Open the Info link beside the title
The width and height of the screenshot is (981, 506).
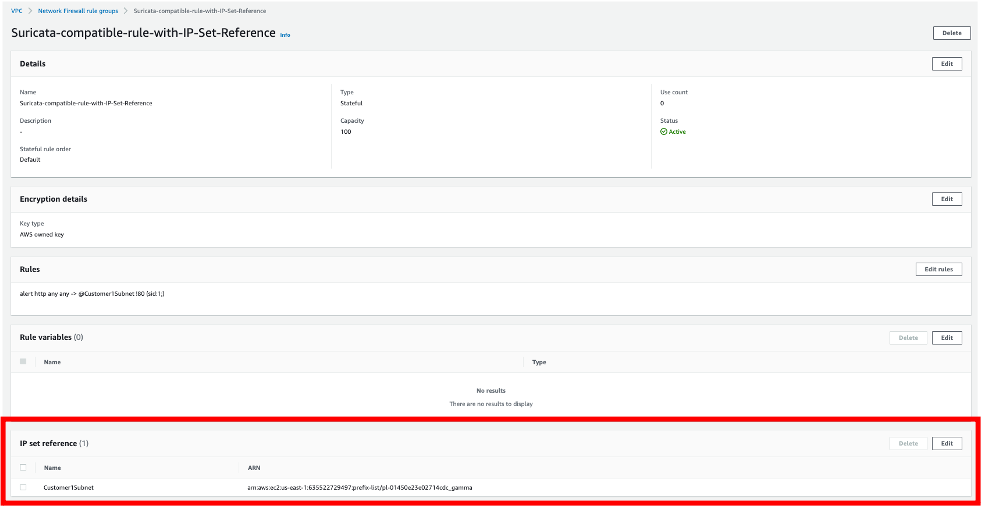285,35
